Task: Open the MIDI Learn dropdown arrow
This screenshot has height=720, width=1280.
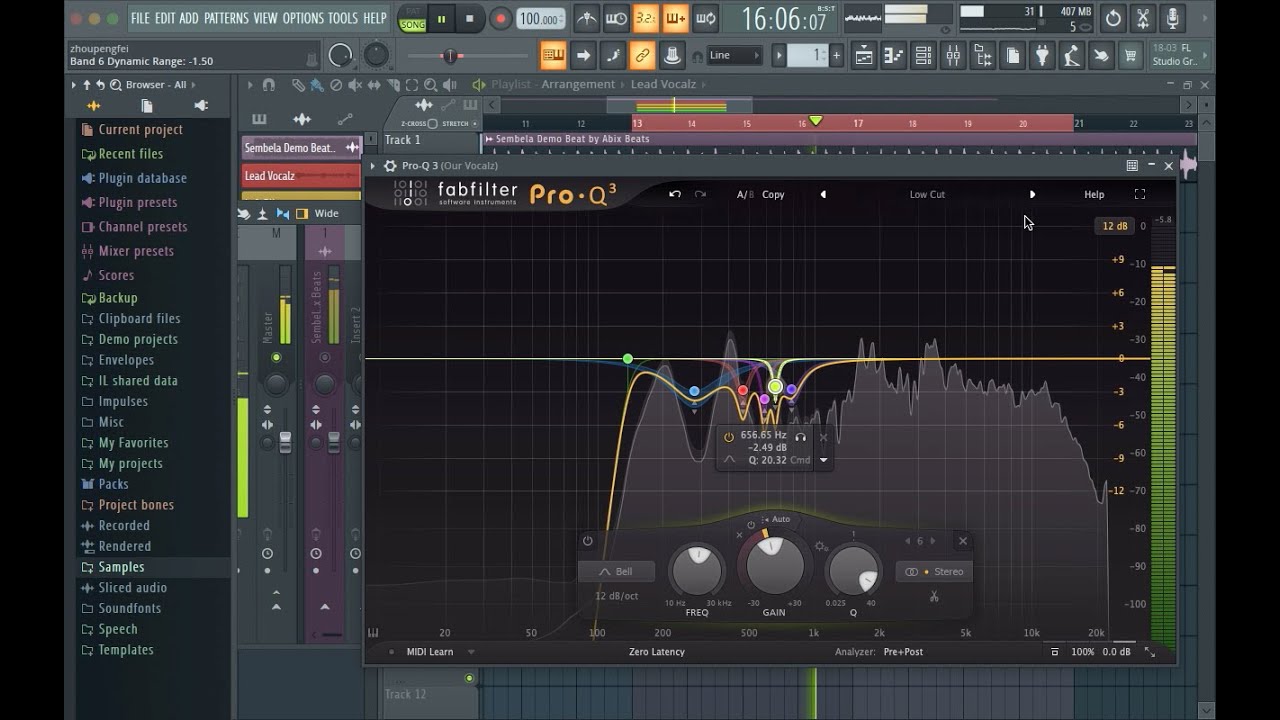Action: tap(471, 652)
